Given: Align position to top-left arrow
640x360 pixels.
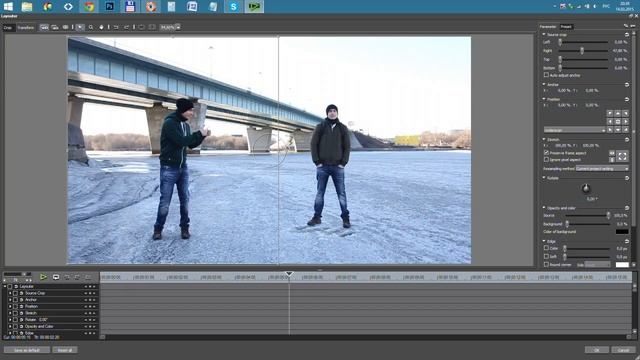Looking at the screenshot, I should (610, 113).
